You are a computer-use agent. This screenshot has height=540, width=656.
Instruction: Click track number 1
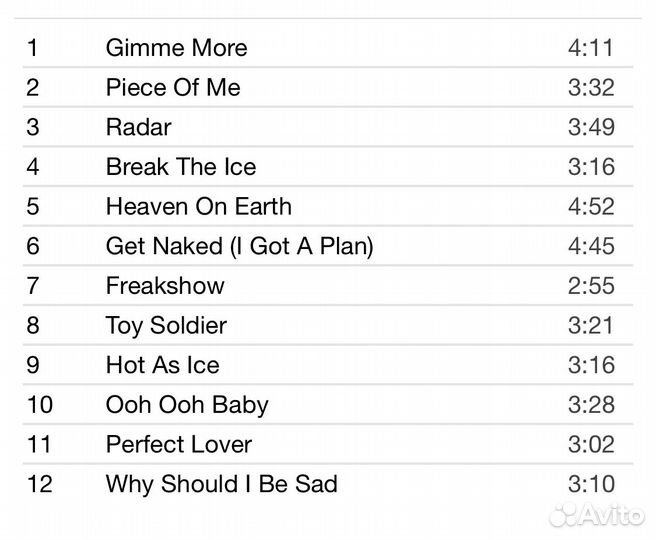(32, 48)
